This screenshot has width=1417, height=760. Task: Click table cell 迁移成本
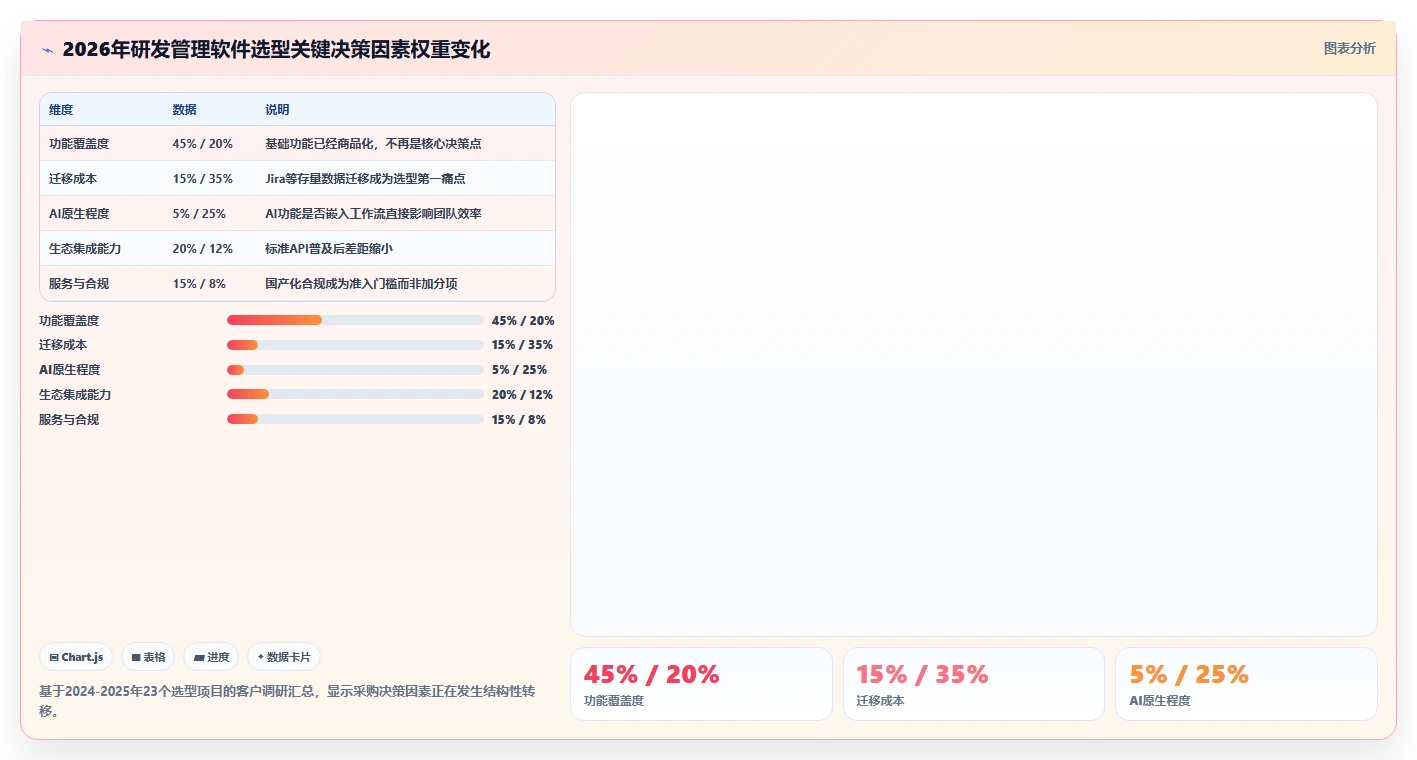[x=73, y=179]
